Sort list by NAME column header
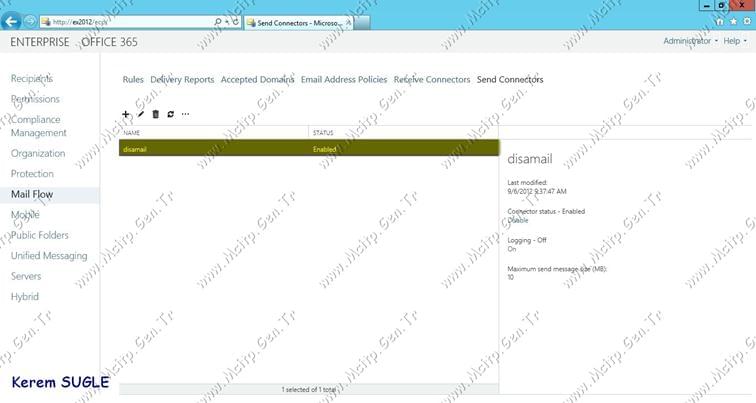This screenshot has height=403, width=756. point(214,133)
